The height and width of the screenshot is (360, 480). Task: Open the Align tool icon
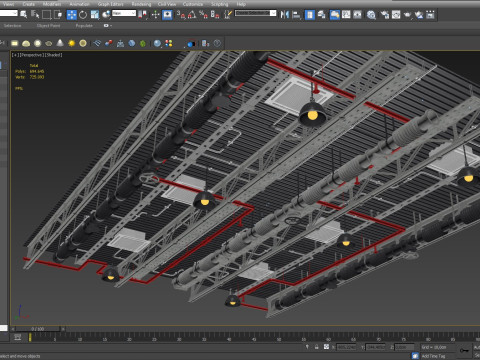[x=296, y=15]
